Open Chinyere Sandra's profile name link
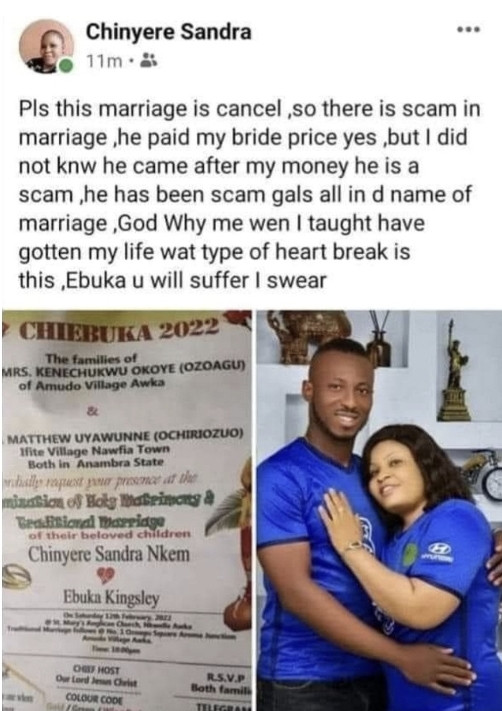 point(168,32)
